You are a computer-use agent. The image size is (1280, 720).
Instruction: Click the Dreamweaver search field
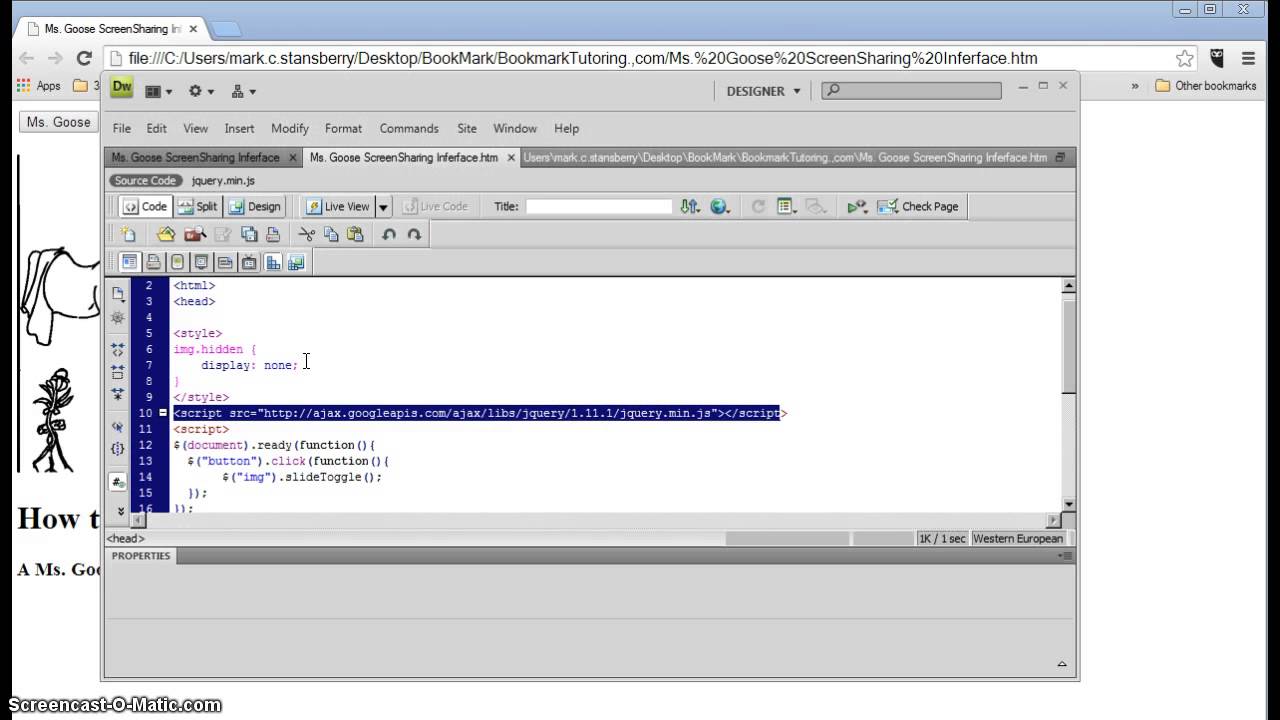[x=911, y=90]
